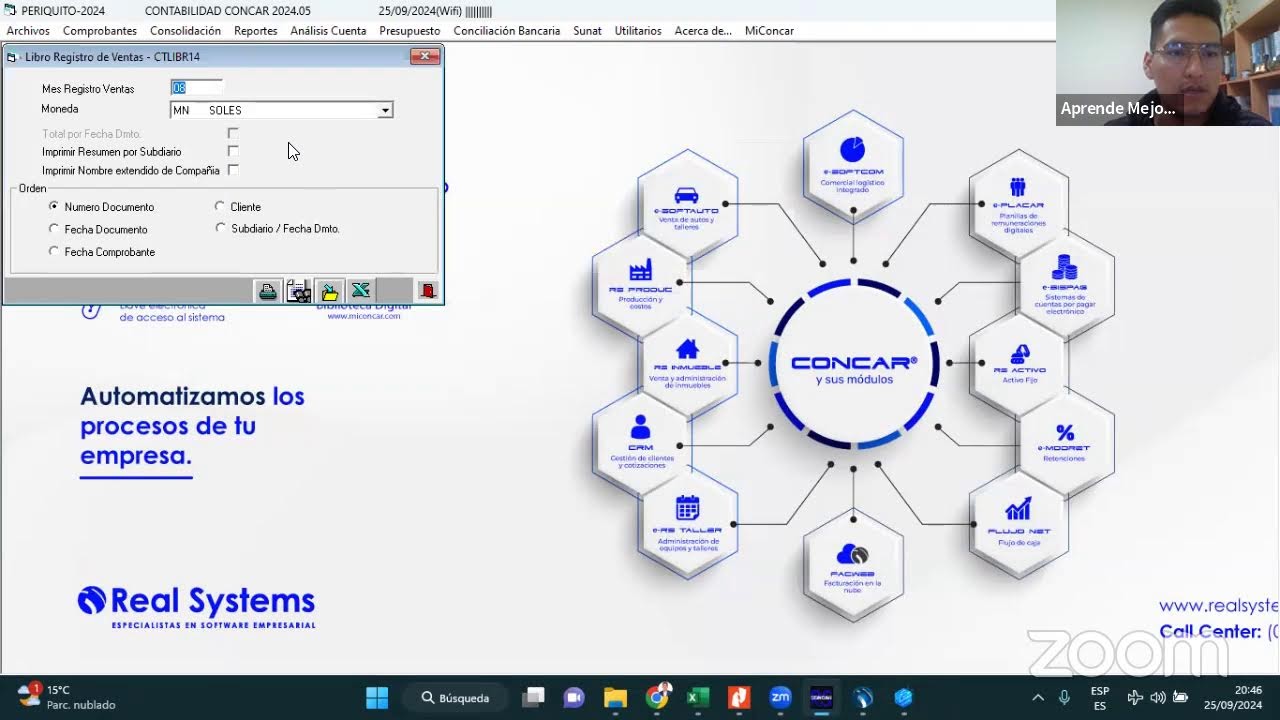Click the microphone icon in the system tray
The image size is (1280, 720).
tap(1065, 697)
